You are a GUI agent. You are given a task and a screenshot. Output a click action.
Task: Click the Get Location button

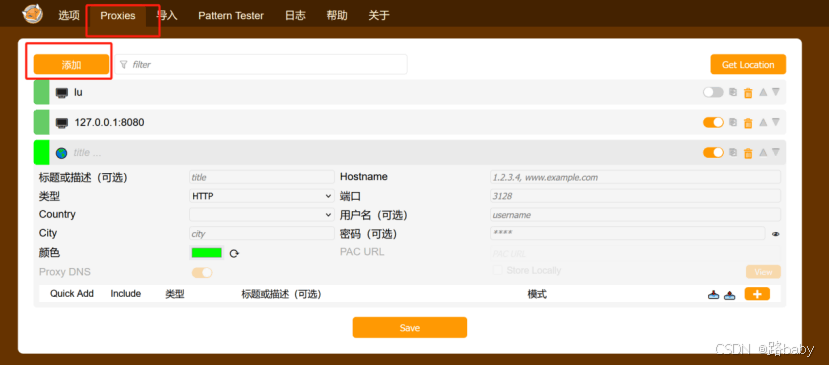(748, 65)
